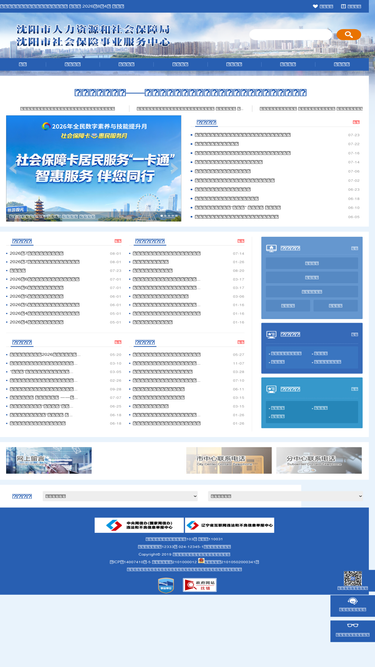The width and height of the screenshot is (375, 667).
Task: Click the orange magnifier search button
Action: pyautogui.click(x=349, y=34)
